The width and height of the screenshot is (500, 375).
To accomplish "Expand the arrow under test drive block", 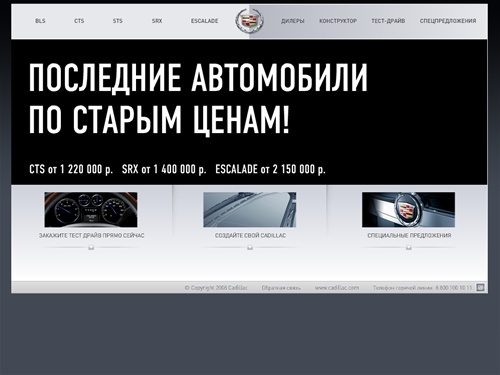I will (x=91, y=248).
